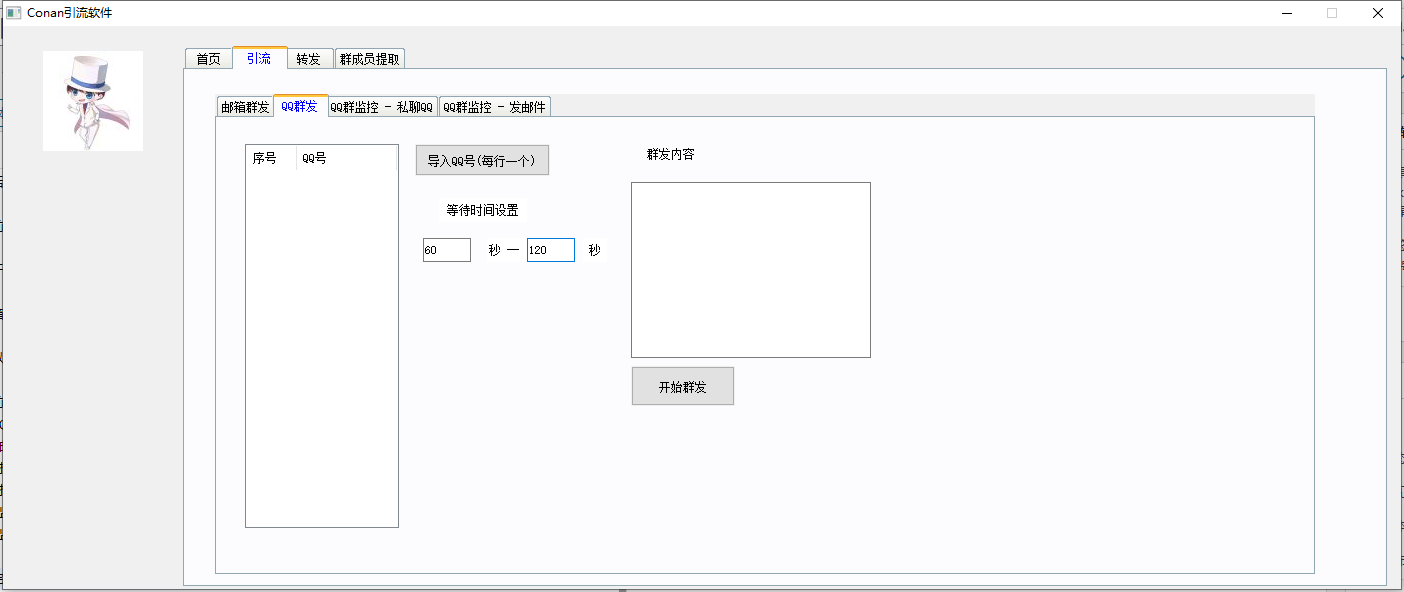Switch to the 首页 tab

click(208, 59)
